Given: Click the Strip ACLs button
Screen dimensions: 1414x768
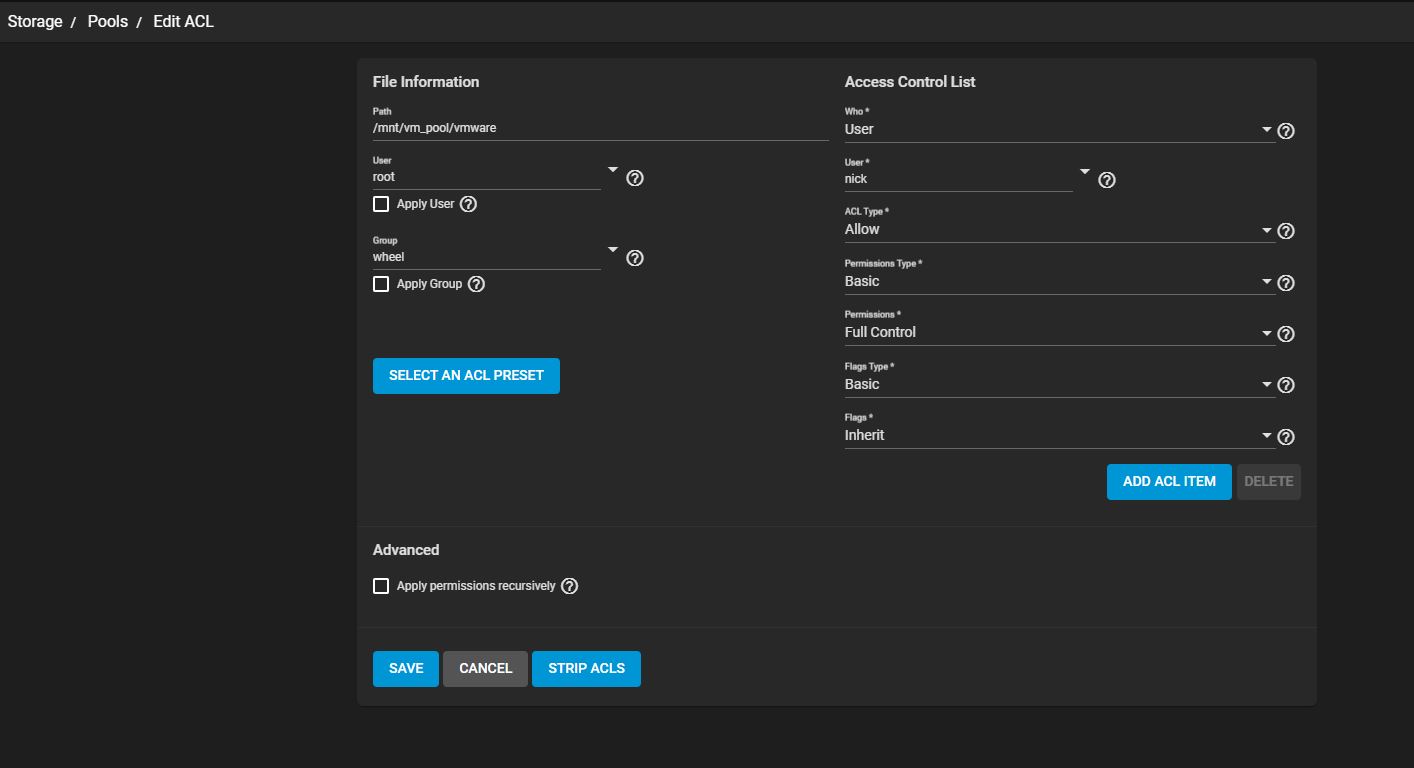Looking at the screenshot, I should [586, 669].
